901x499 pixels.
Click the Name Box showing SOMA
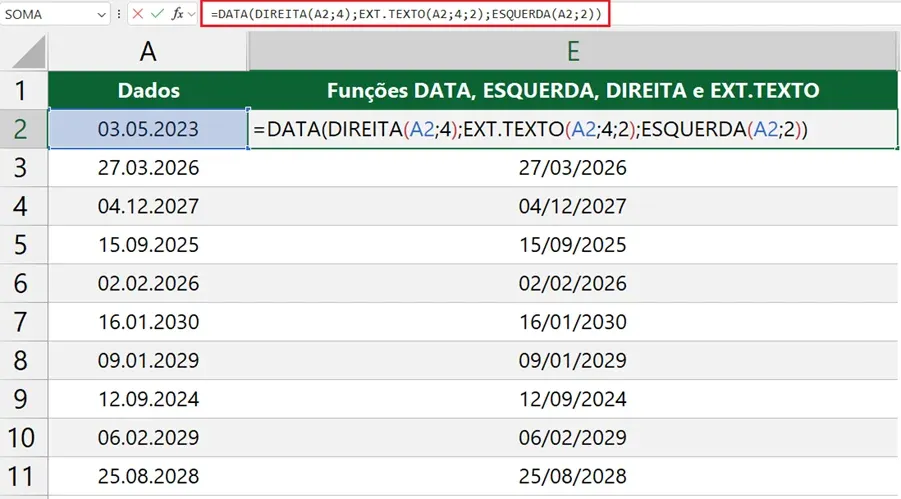coord(55,14)
